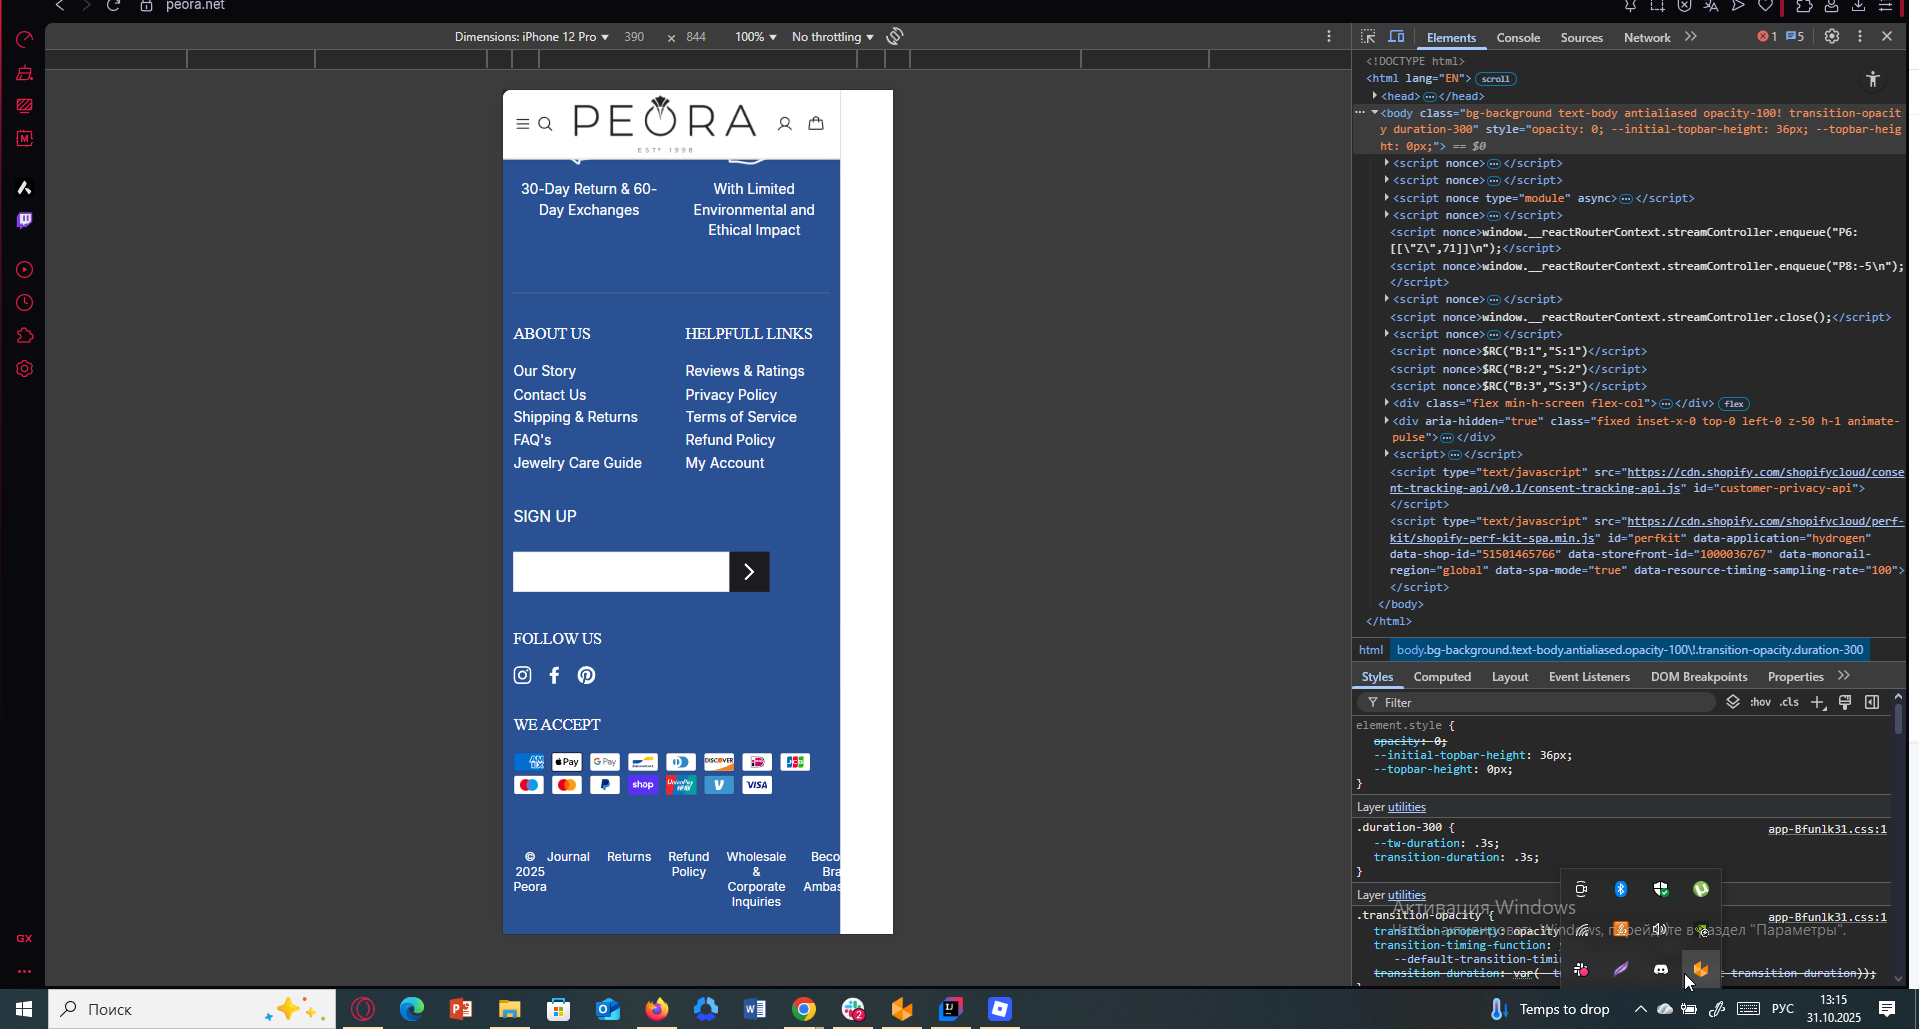The width and height of the screenshot is (1919, 1029).
Task: Open the Computed styles tab
Action: tap(1442, 677)
